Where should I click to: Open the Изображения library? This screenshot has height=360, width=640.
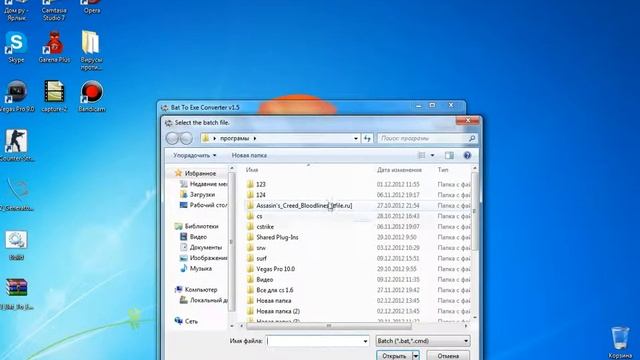[203, 258]
